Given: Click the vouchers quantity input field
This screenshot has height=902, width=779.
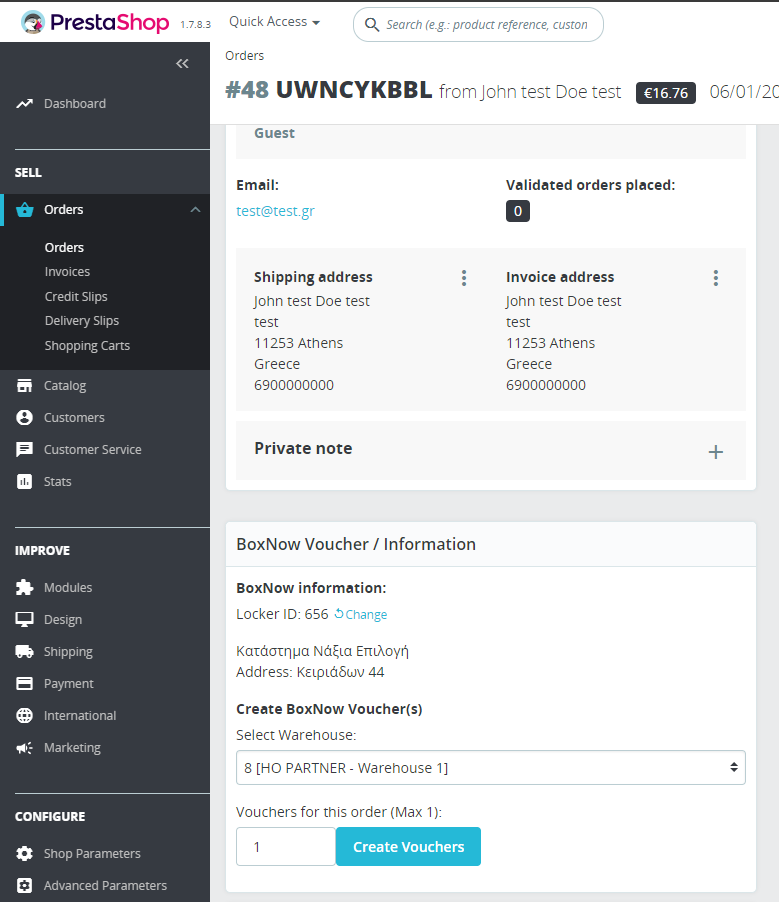Looking at the screenshot, I should [285, 847].
